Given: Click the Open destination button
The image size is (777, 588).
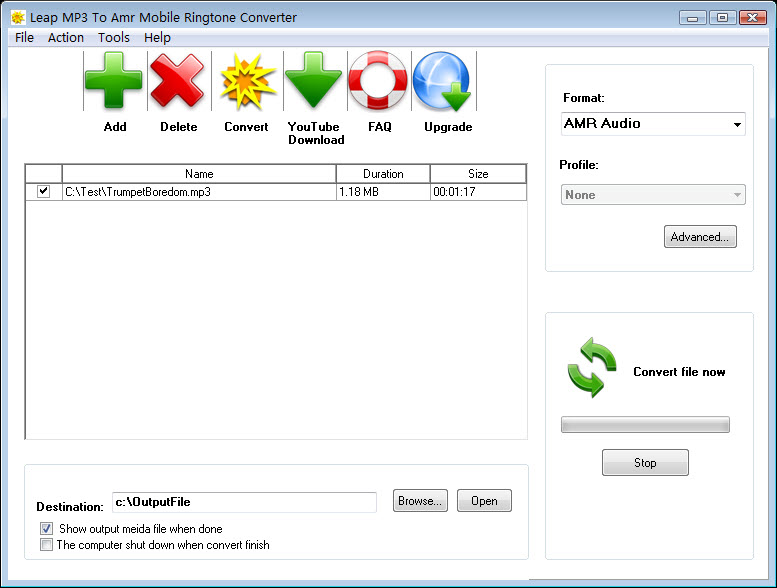Looking at the screenshot, I should point(484,501).
